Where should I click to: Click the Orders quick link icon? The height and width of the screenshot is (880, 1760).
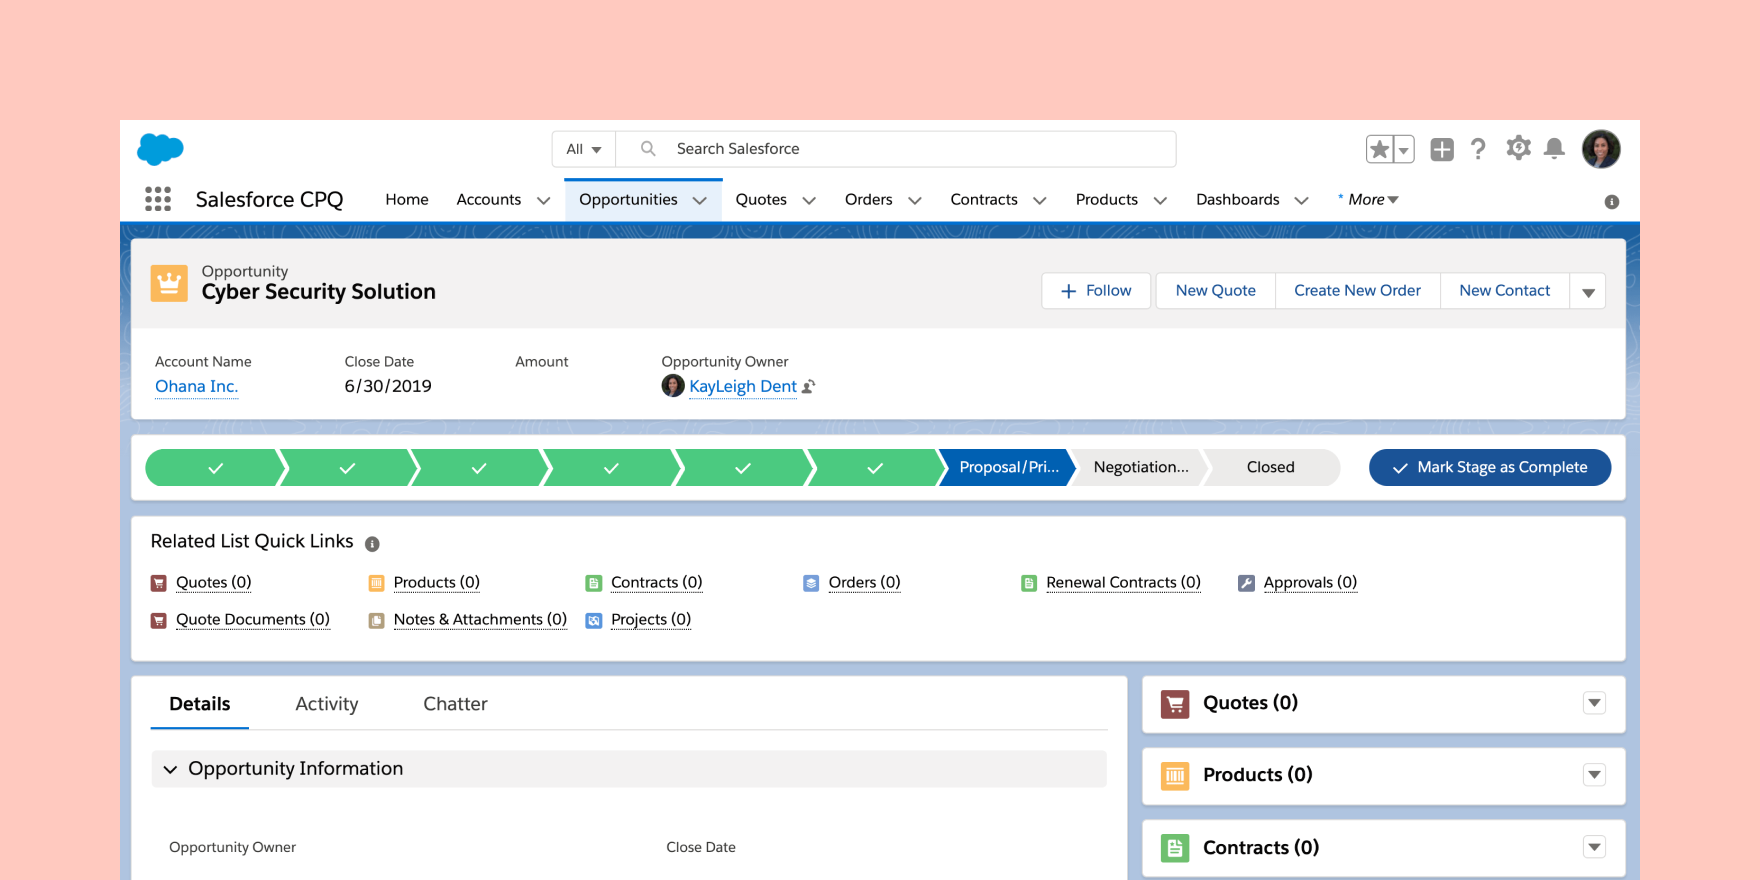pyautogui.click(x=811, y=583)
